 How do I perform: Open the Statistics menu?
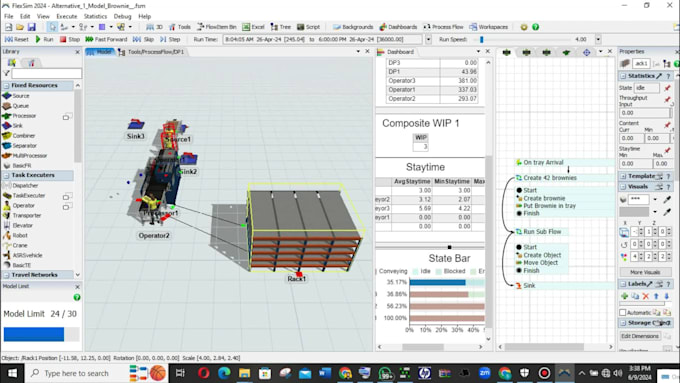pyautogui.click(x=95, y=16)
